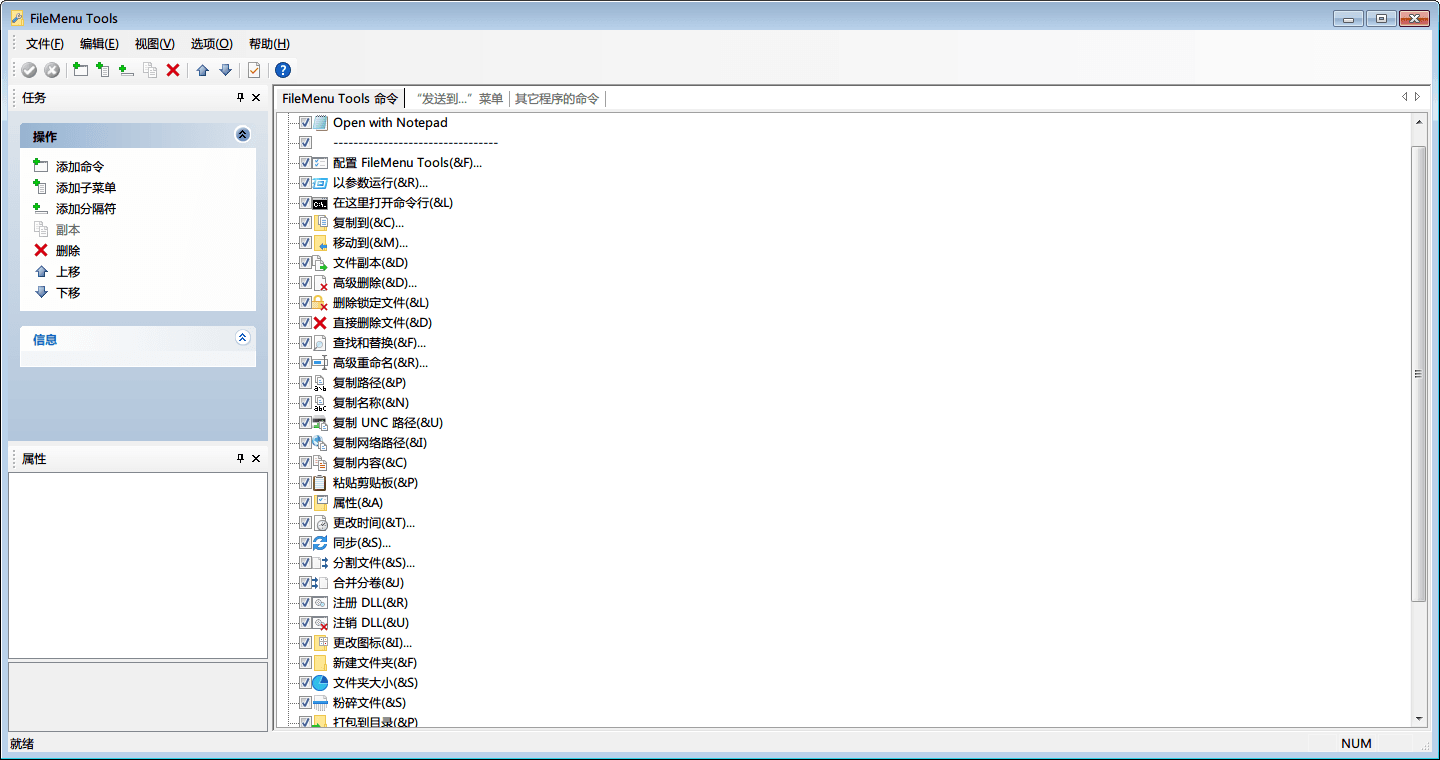This screenshot has height=760, width=1440.
Task: Pin the 属性 panel with pushpin icon
Action: tap(240, 459)
